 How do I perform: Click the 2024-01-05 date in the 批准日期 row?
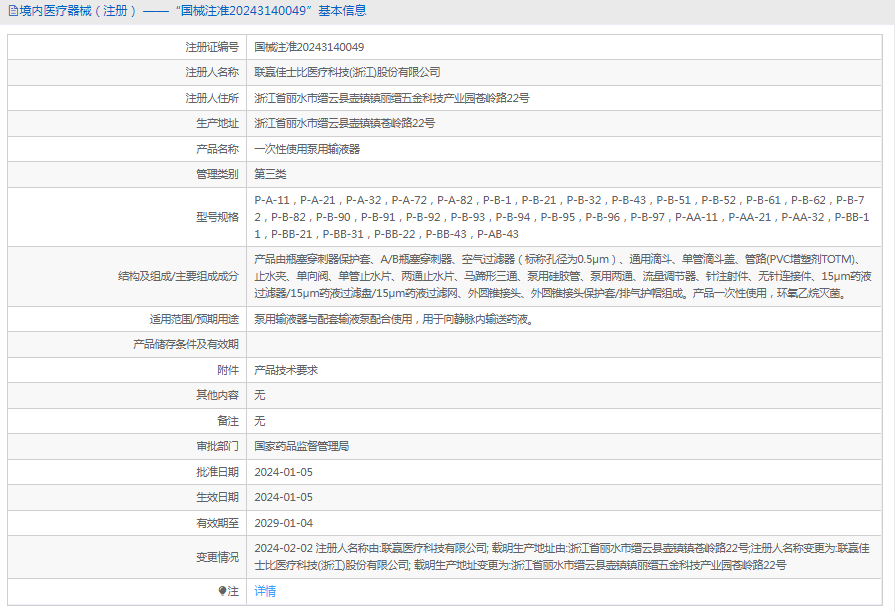pyautogui.click(x=284, y=472)
